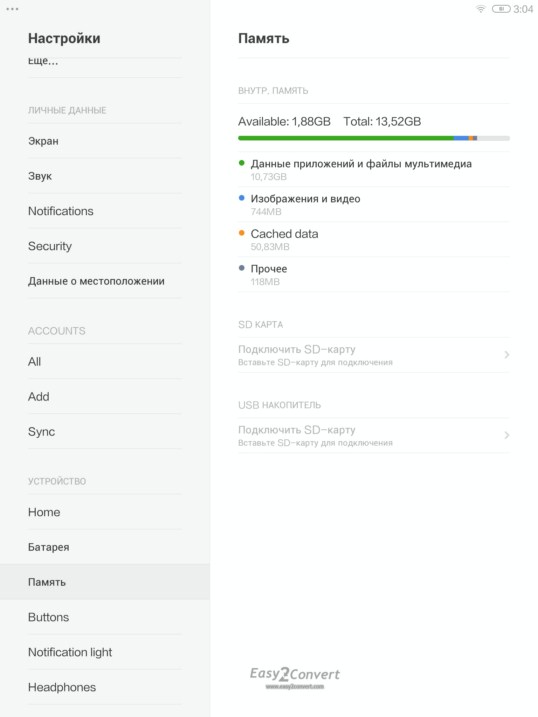
Task: Tap the three-dot overflow icon top left
Action: 12,9
